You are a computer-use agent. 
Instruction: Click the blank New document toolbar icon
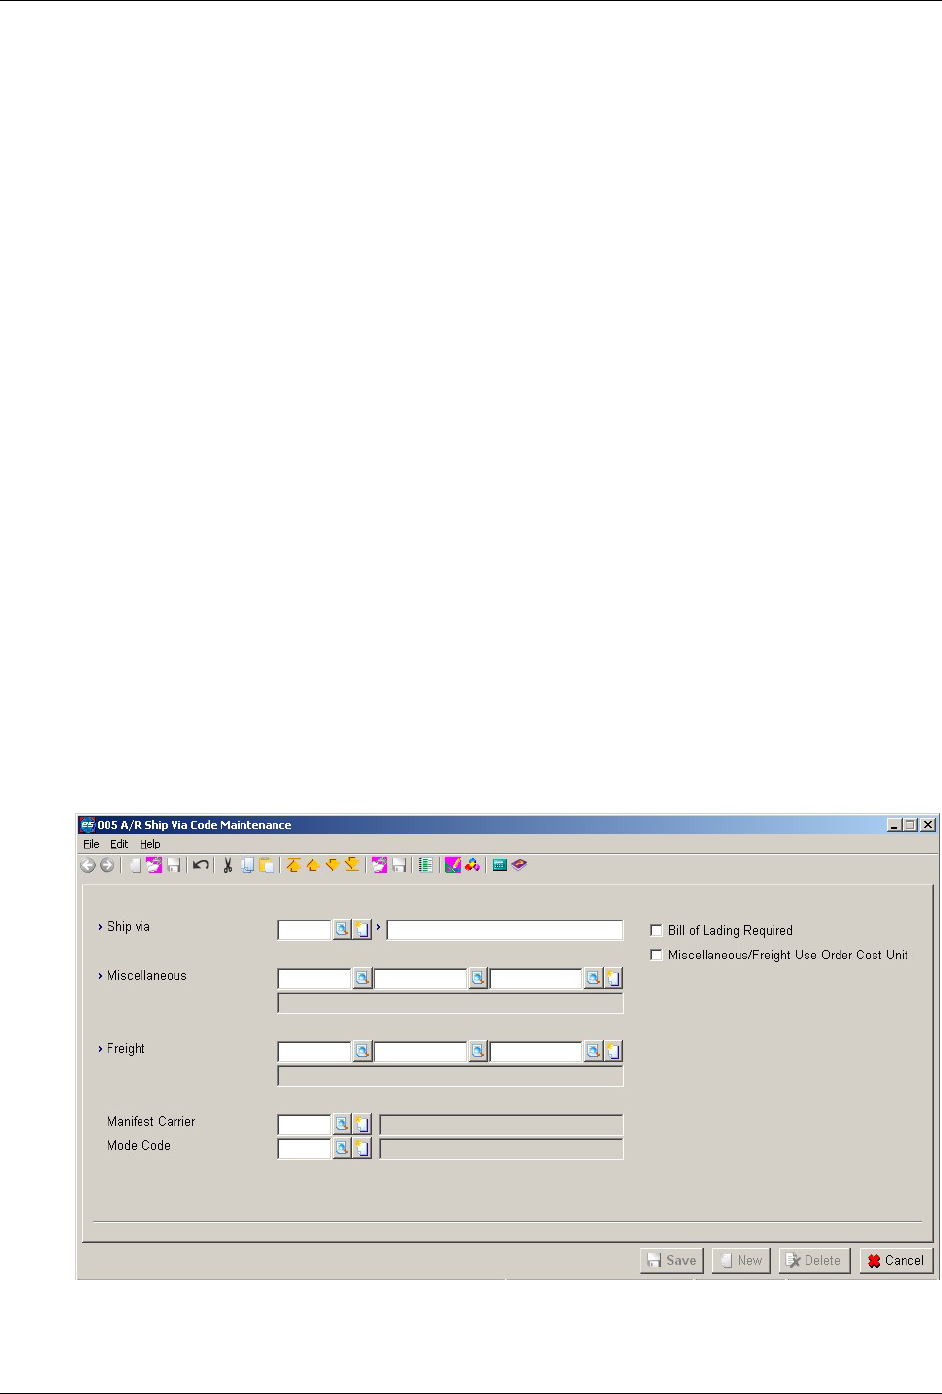pyautogui.click(x=135, y=865)
